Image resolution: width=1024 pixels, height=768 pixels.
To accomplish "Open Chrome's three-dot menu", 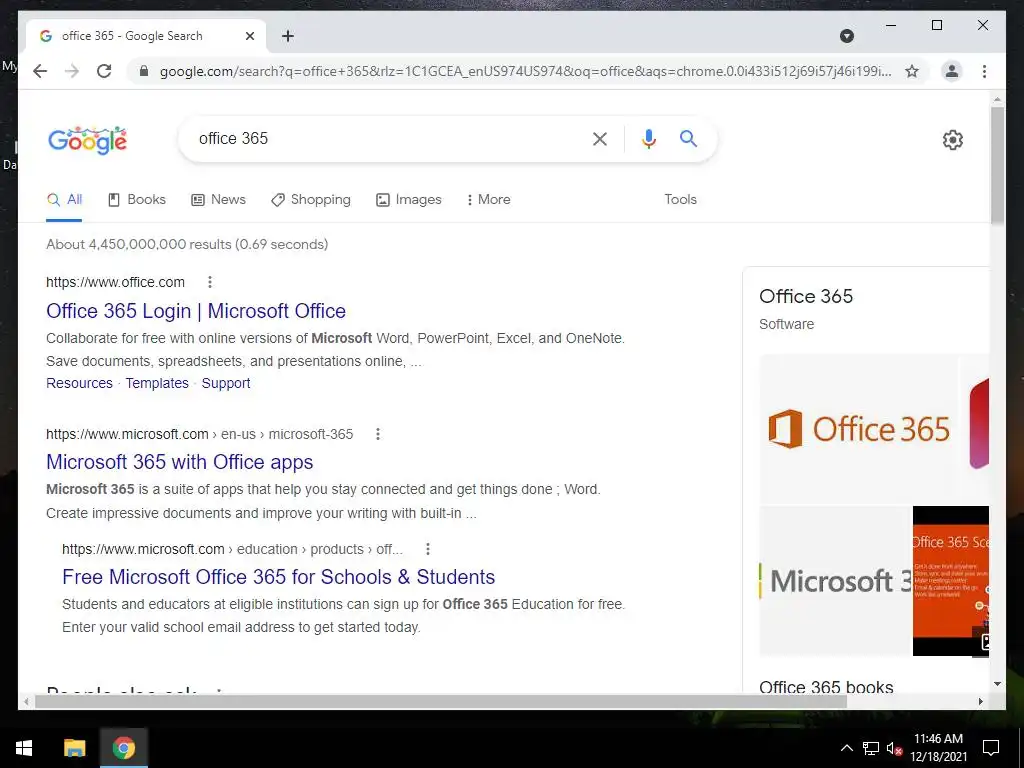I will pos(984,71).
